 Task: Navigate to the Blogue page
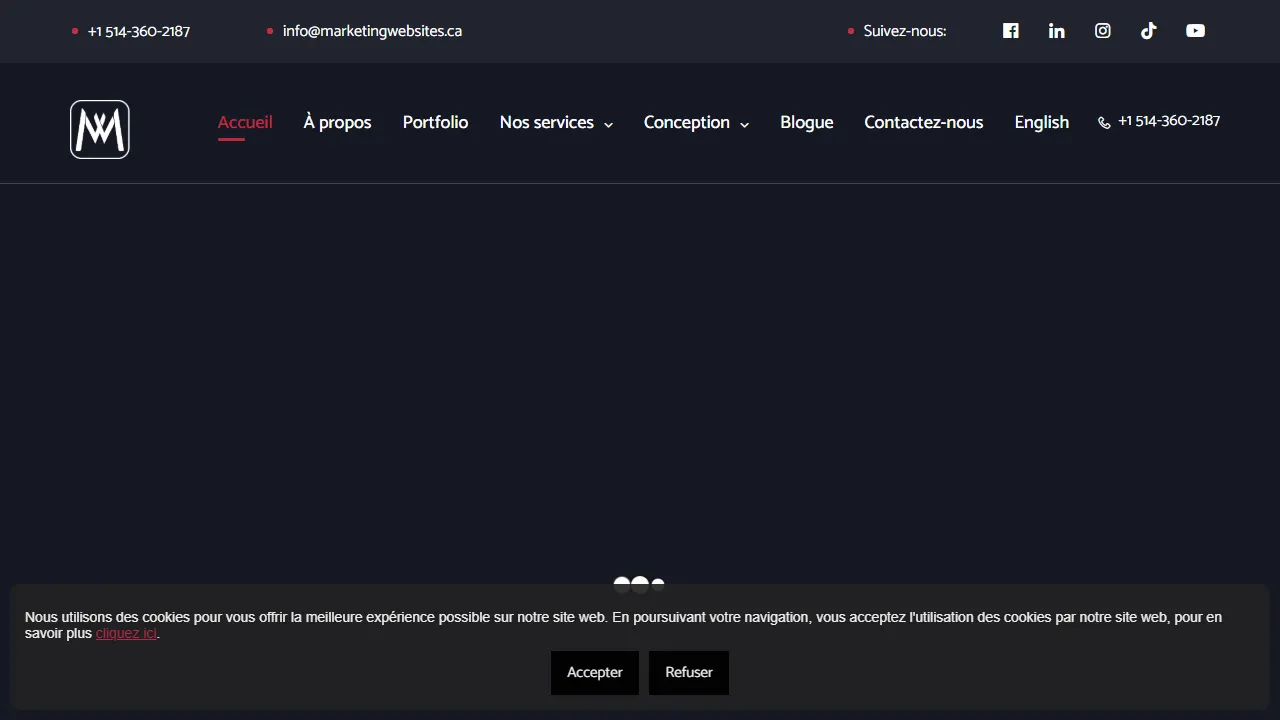pyautogui.click(x=806, y=122)
